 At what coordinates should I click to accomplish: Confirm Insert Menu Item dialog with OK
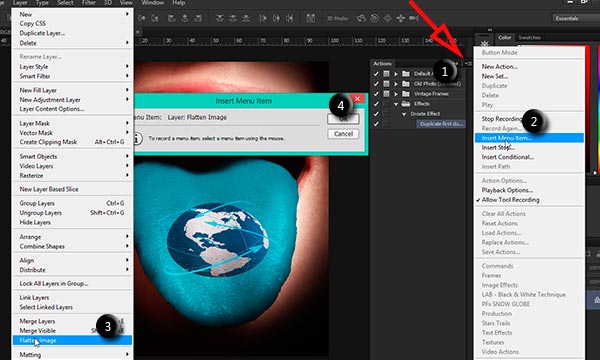343,119
